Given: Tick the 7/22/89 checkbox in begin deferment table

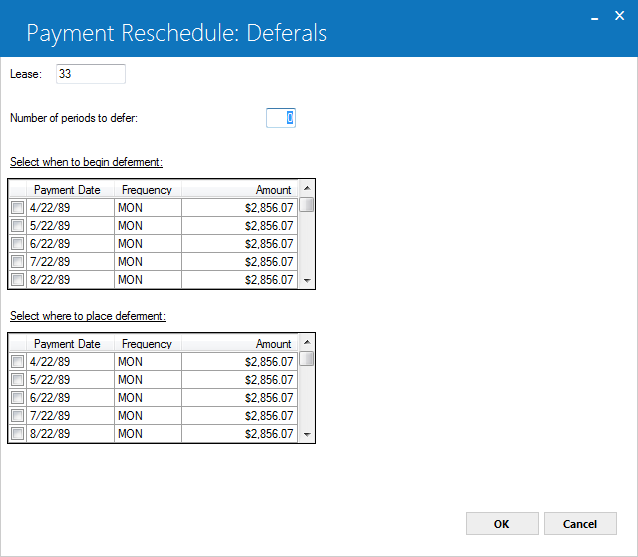Looking at the screenshot, I should coord(17,261).
